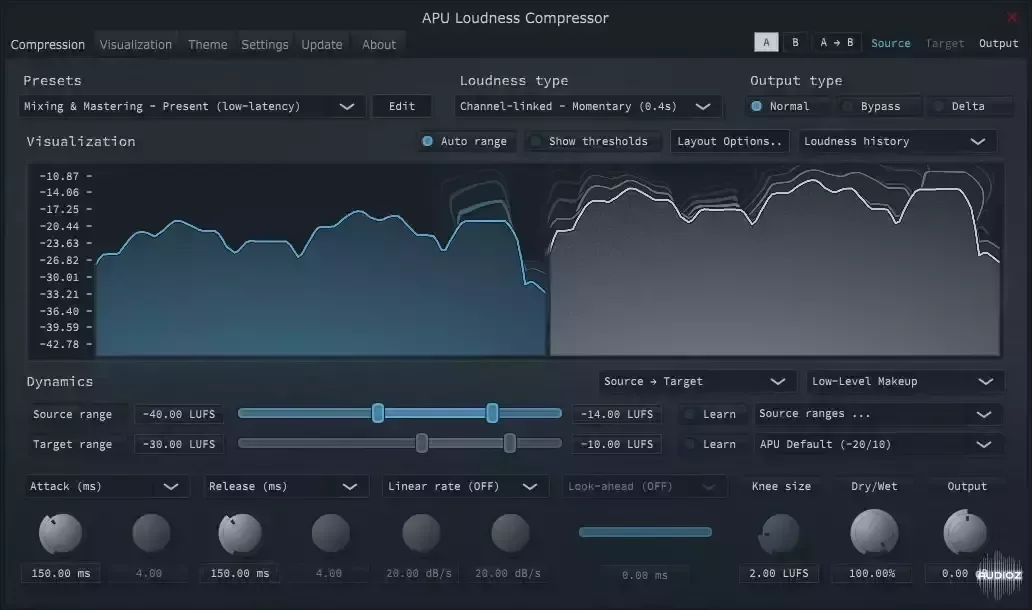Click the Release 150.00 ms knob
This screenshot has width=1032, height=610.
[x=240, y=534]
